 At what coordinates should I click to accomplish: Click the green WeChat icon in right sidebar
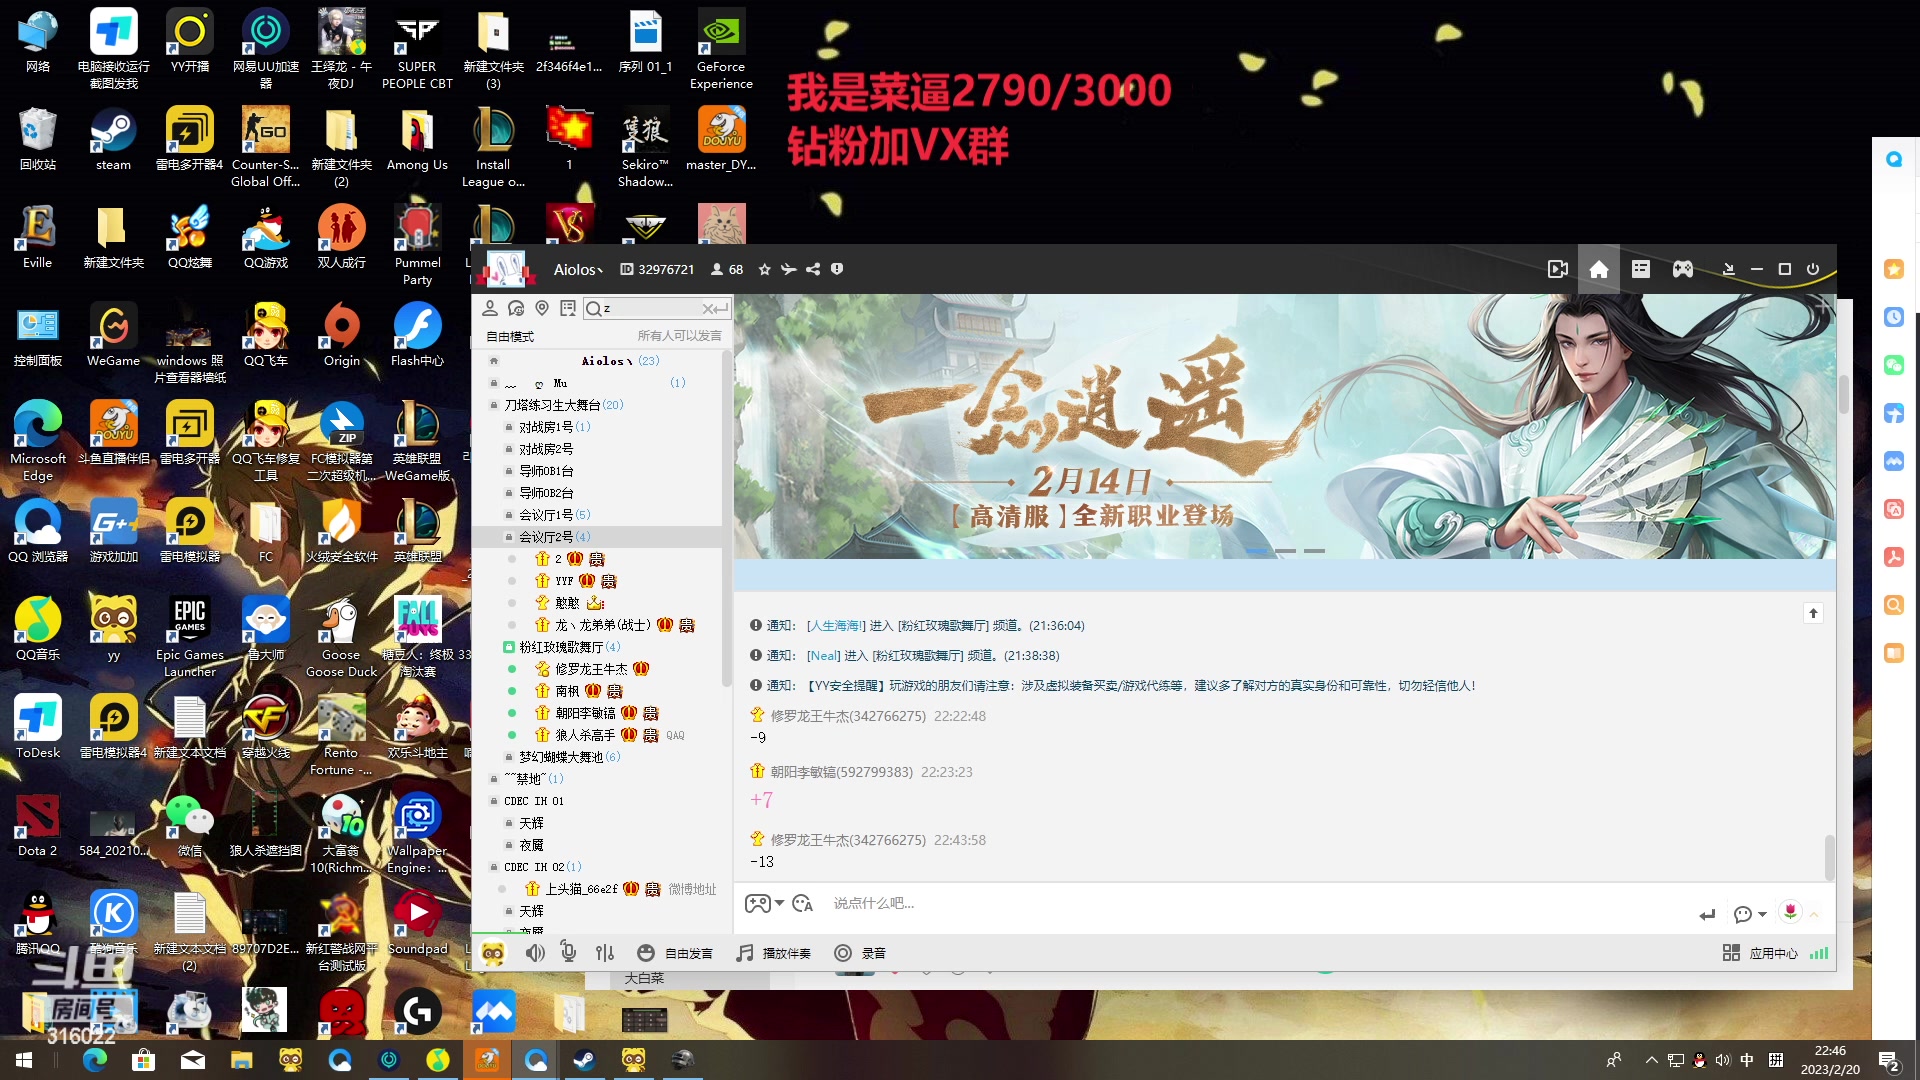click(1894, 365)
